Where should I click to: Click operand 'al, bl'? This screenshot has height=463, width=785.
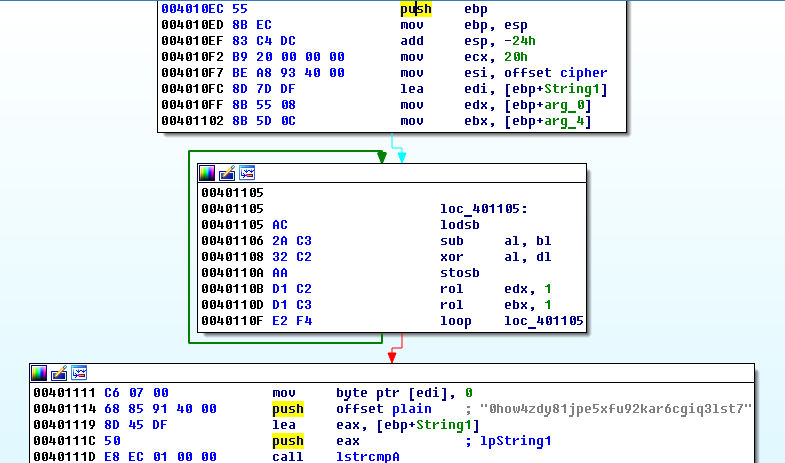(528, 241)
